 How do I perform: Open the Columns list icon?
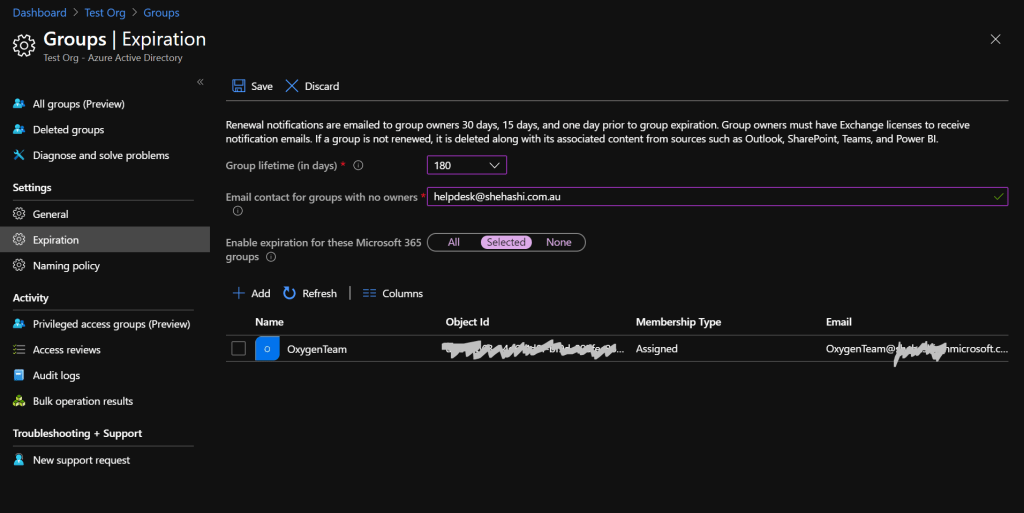tap(369, 293)
